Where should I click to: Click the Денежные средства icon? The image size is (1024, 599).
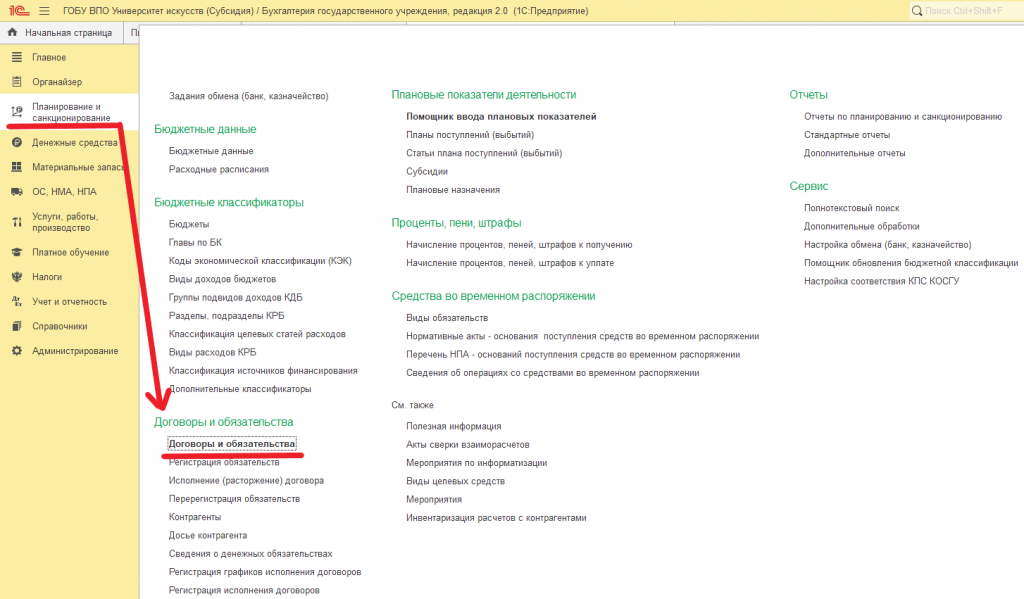tap(17, 142)
